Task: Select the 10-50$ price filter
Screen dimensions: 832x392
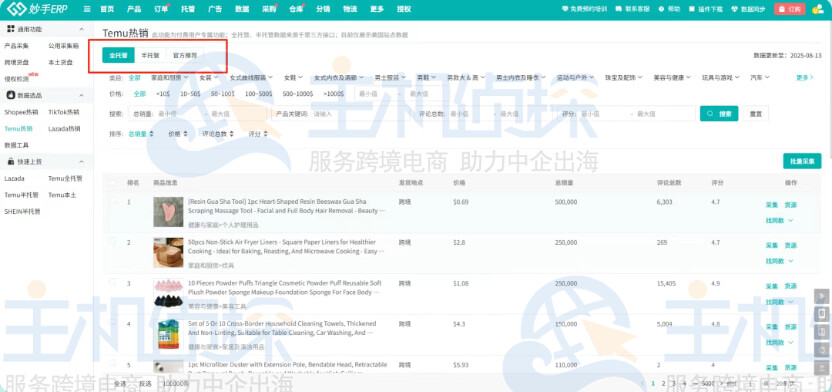Action: coord(190,93)
